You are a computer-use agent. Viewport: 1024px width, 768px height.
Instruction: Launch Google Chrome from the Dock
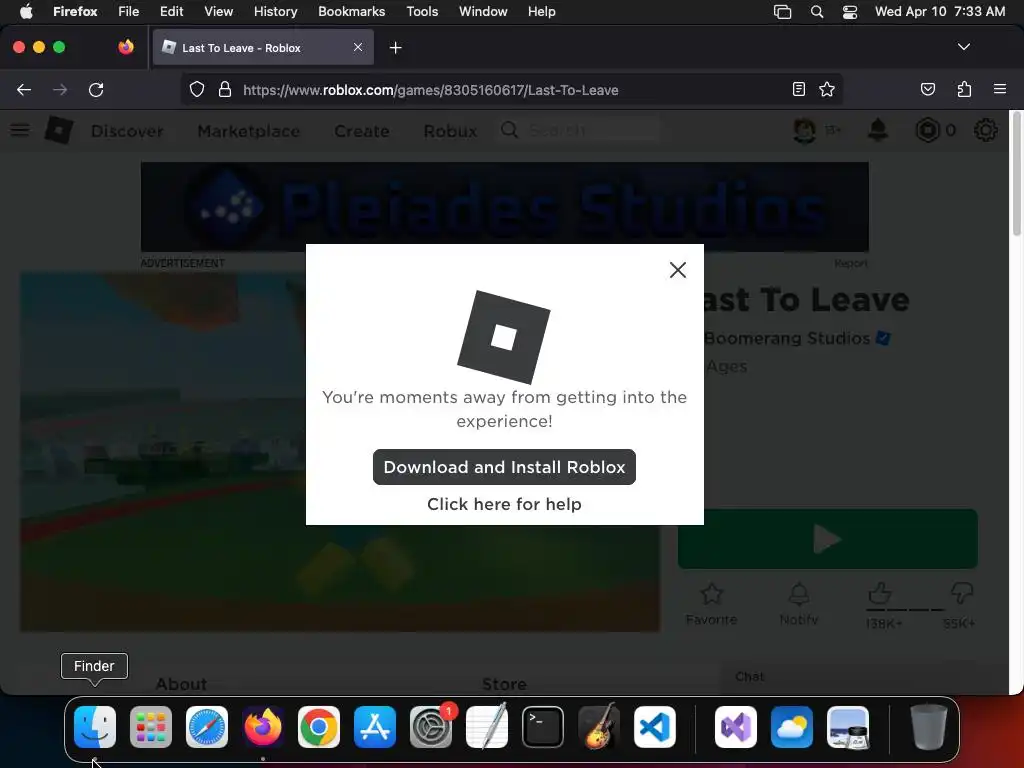[x=319, y=727]
